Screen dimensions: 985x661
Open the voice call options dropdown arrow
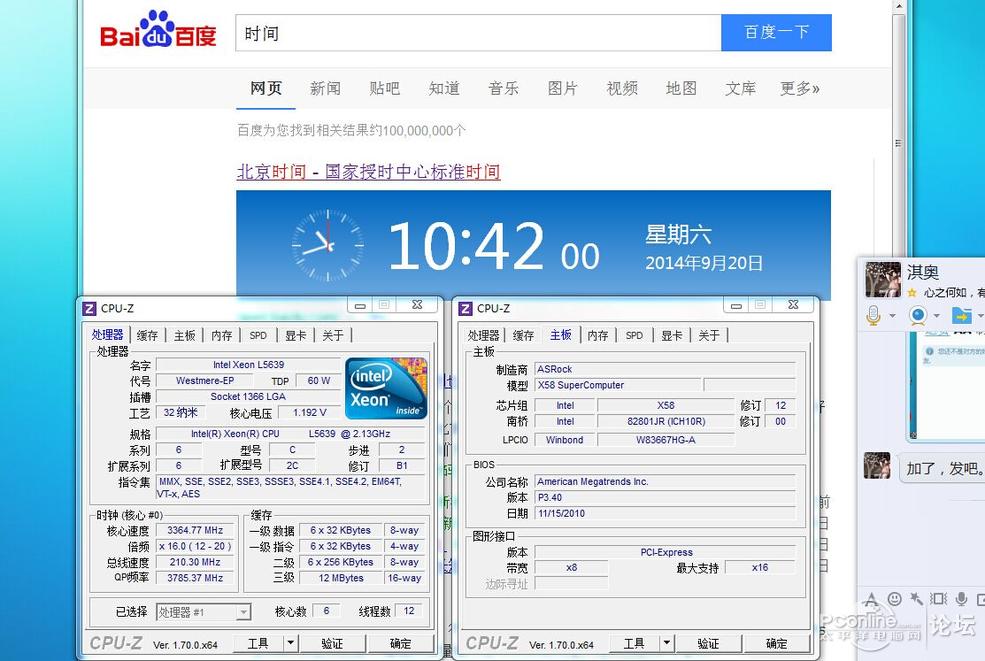[x=892, y=315]
